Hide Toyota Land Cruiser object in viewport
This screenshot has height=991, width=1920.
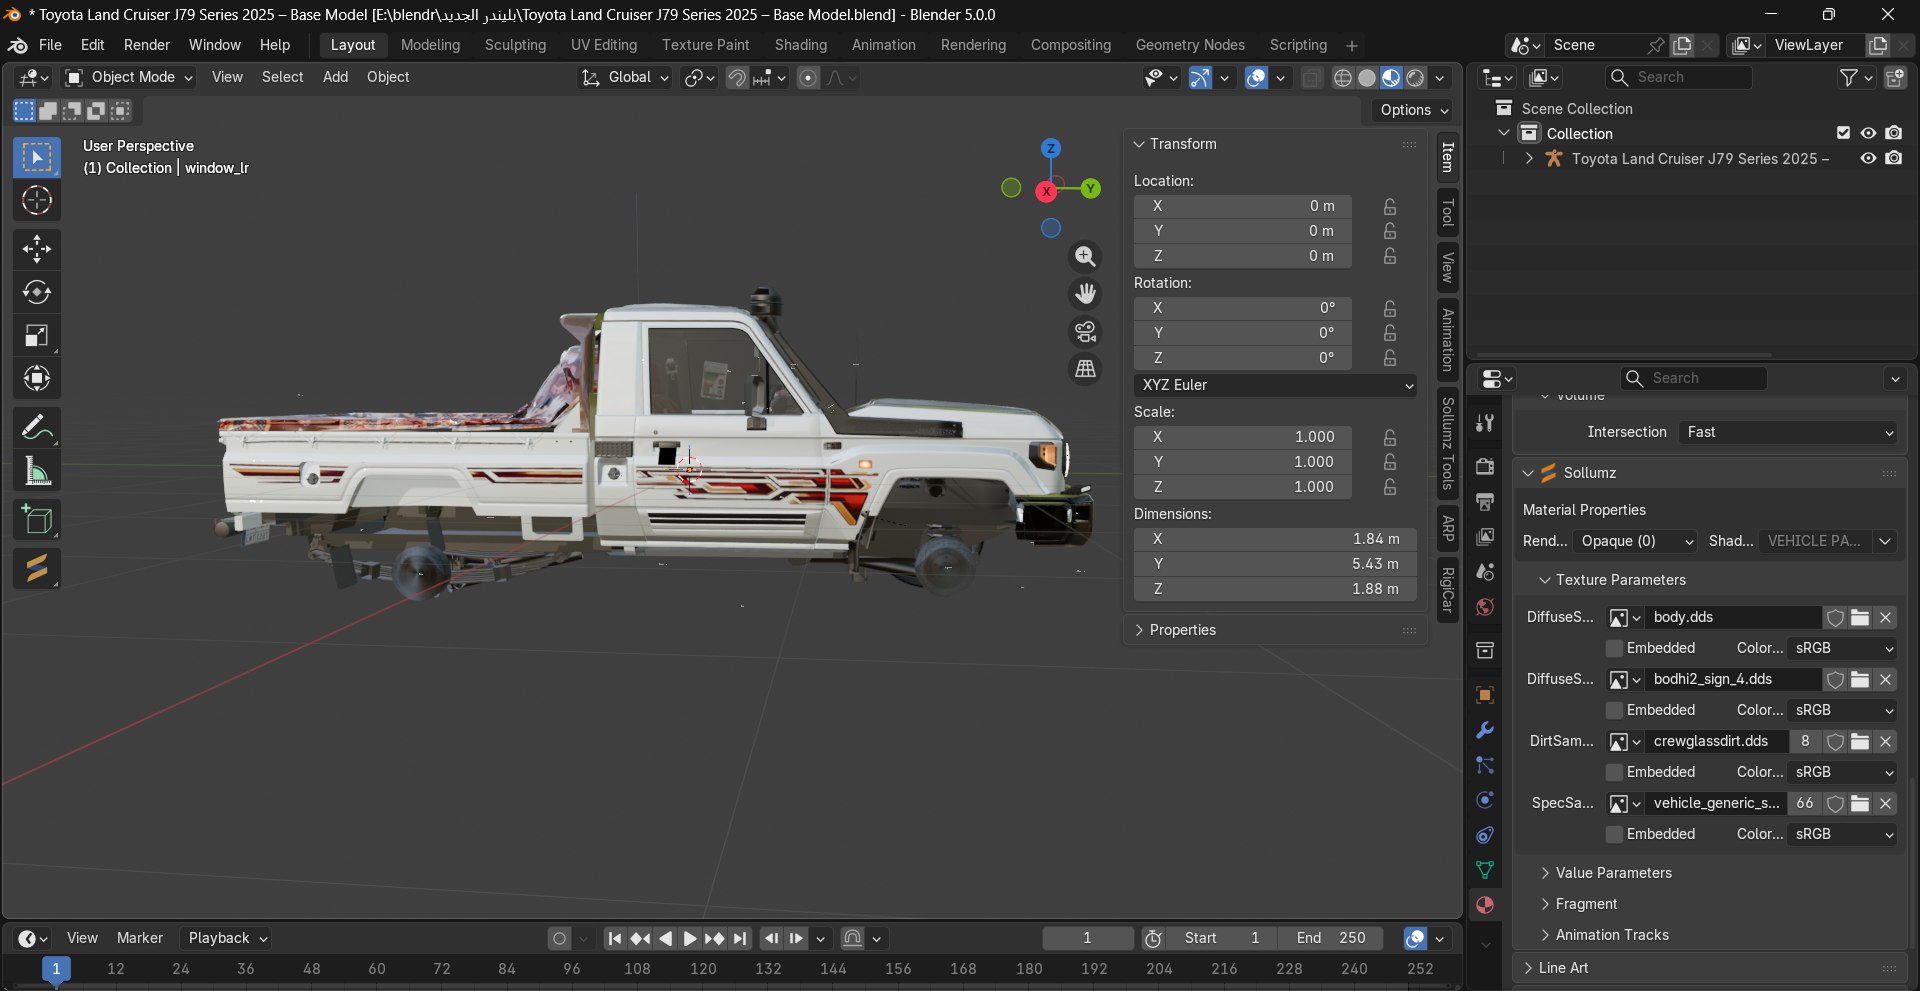(x=1868, y=158)
